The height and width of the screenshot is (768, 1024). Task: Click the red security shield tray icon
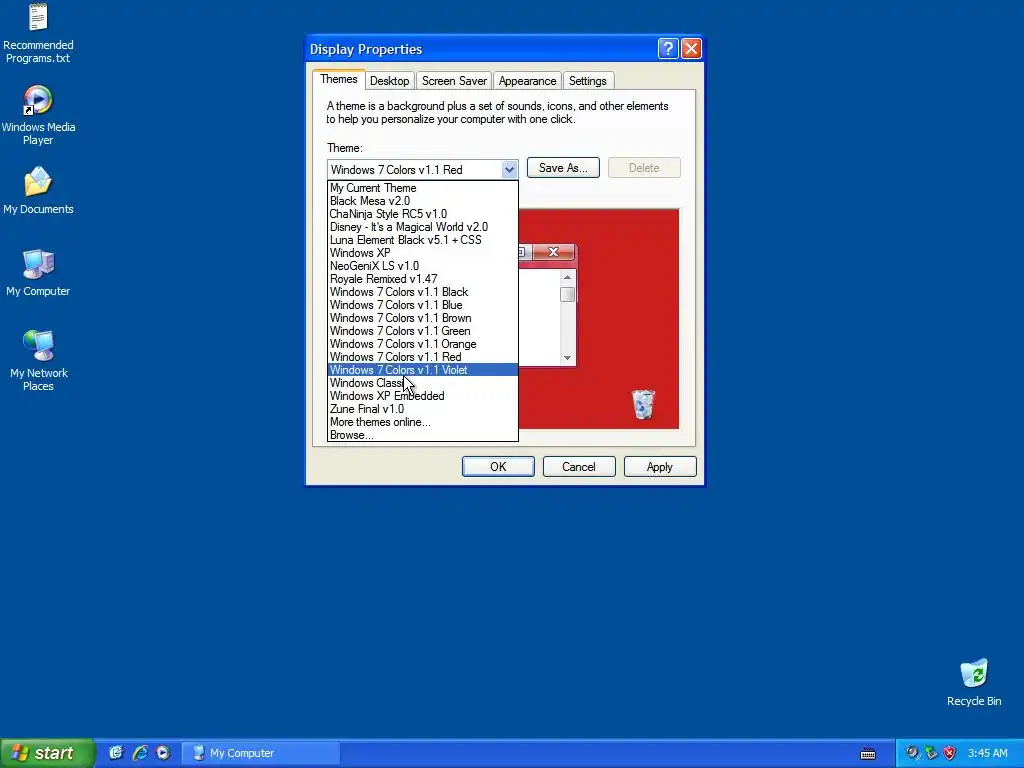(950, 753)
